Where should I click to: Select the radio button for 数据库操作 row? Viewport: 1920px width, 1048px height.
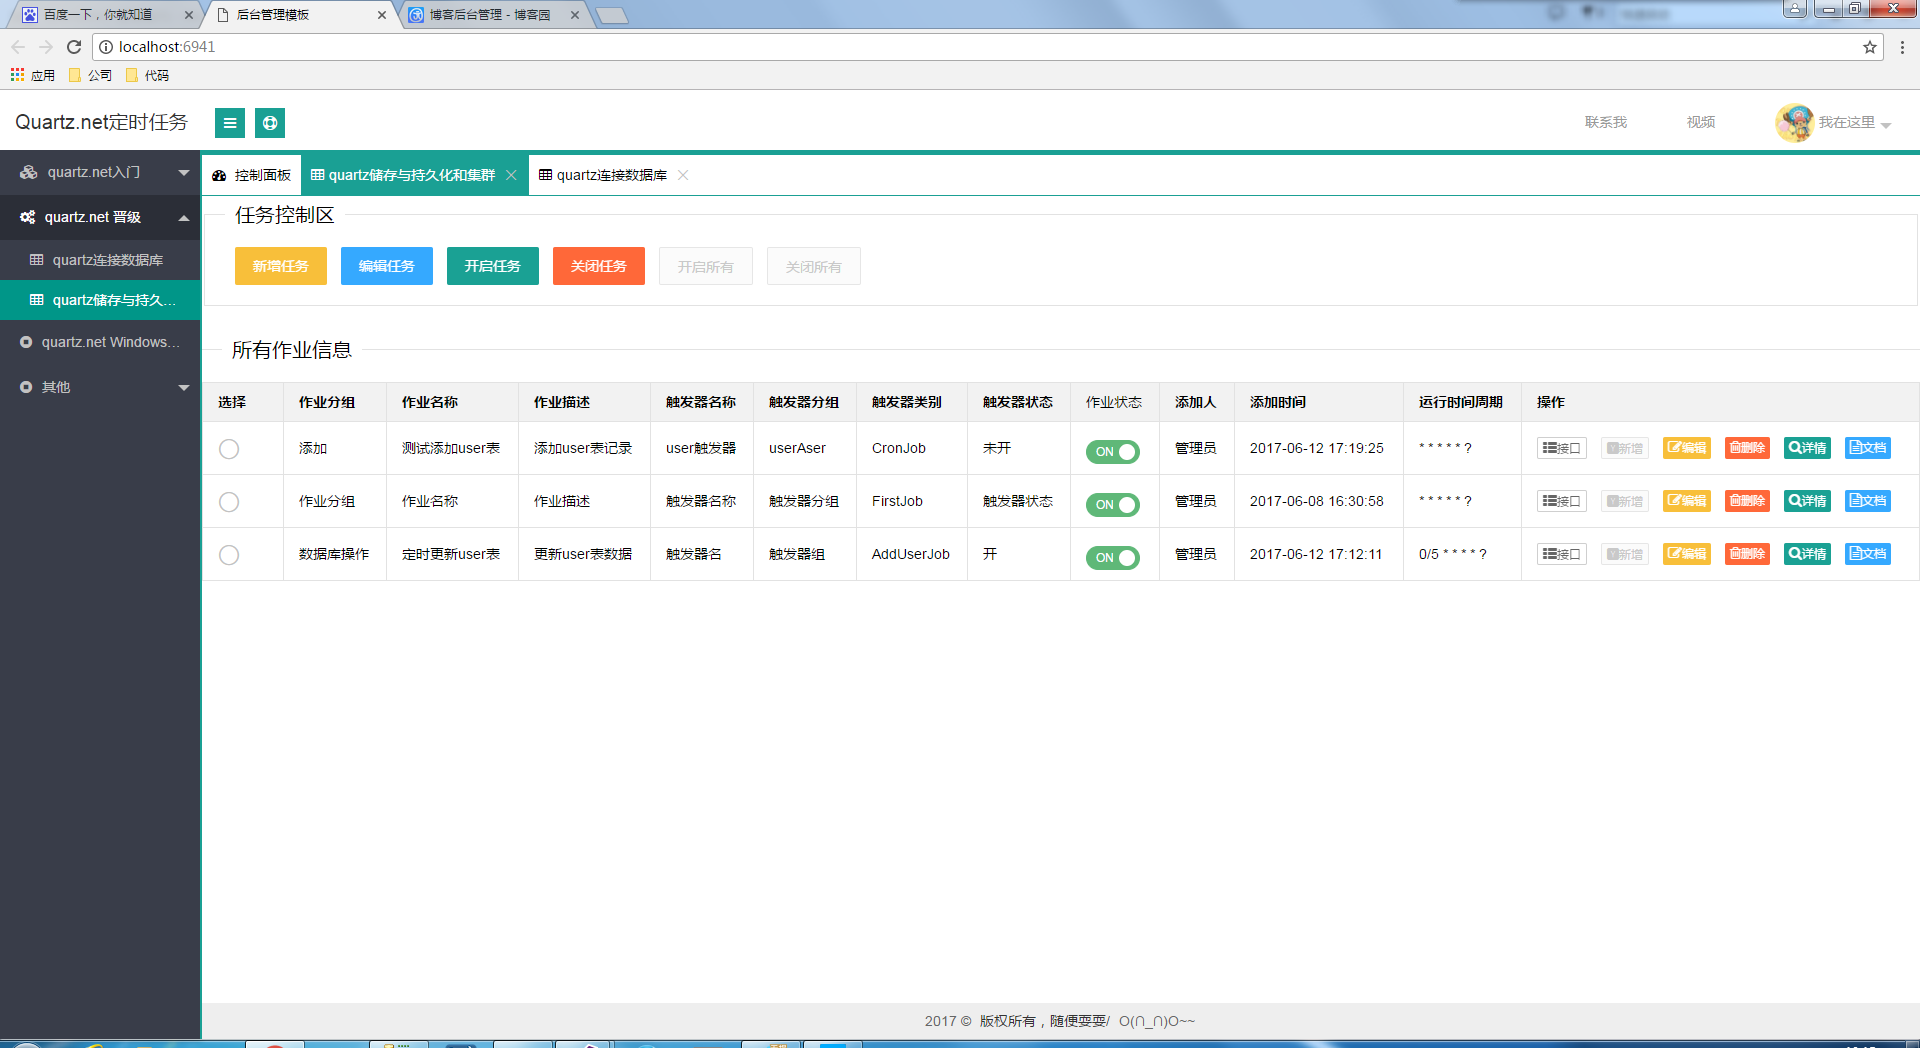pyautogui.click(x=229, y=555)
